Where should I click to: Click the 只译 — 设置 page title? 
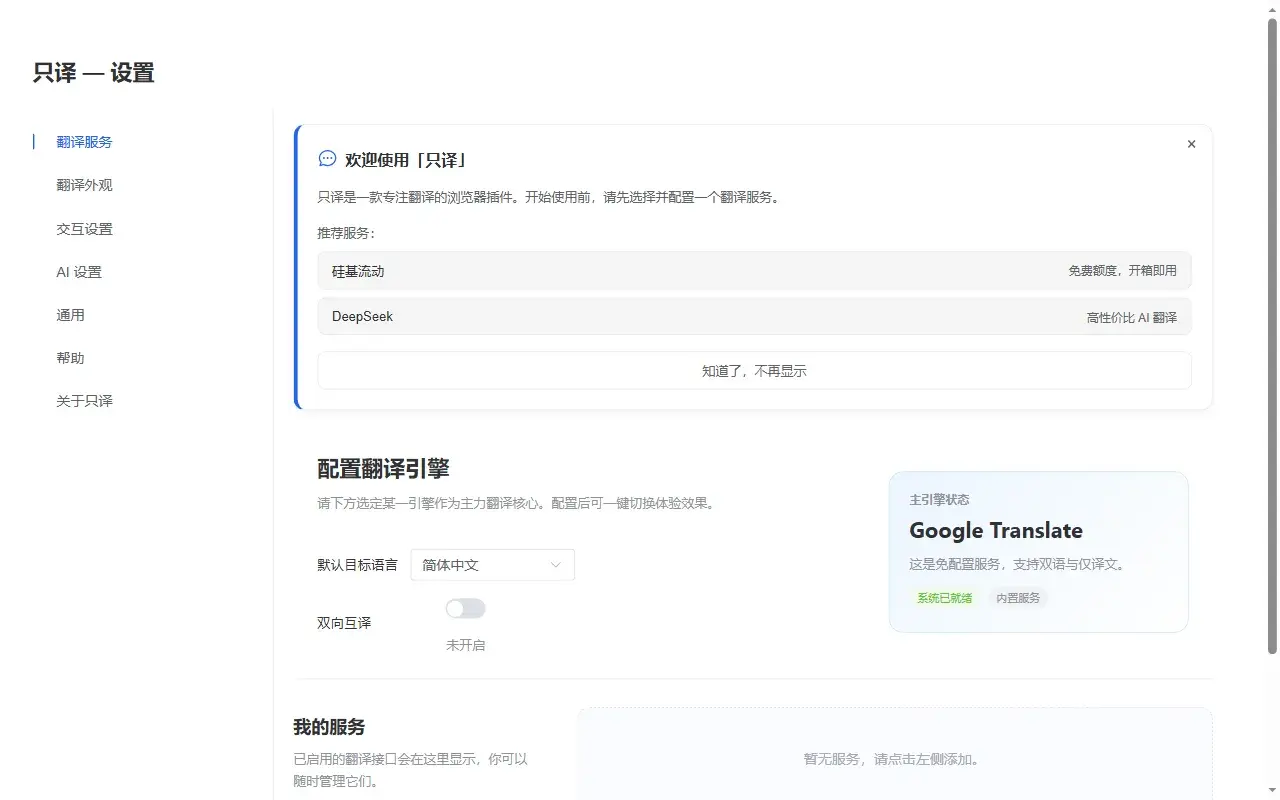94,73
